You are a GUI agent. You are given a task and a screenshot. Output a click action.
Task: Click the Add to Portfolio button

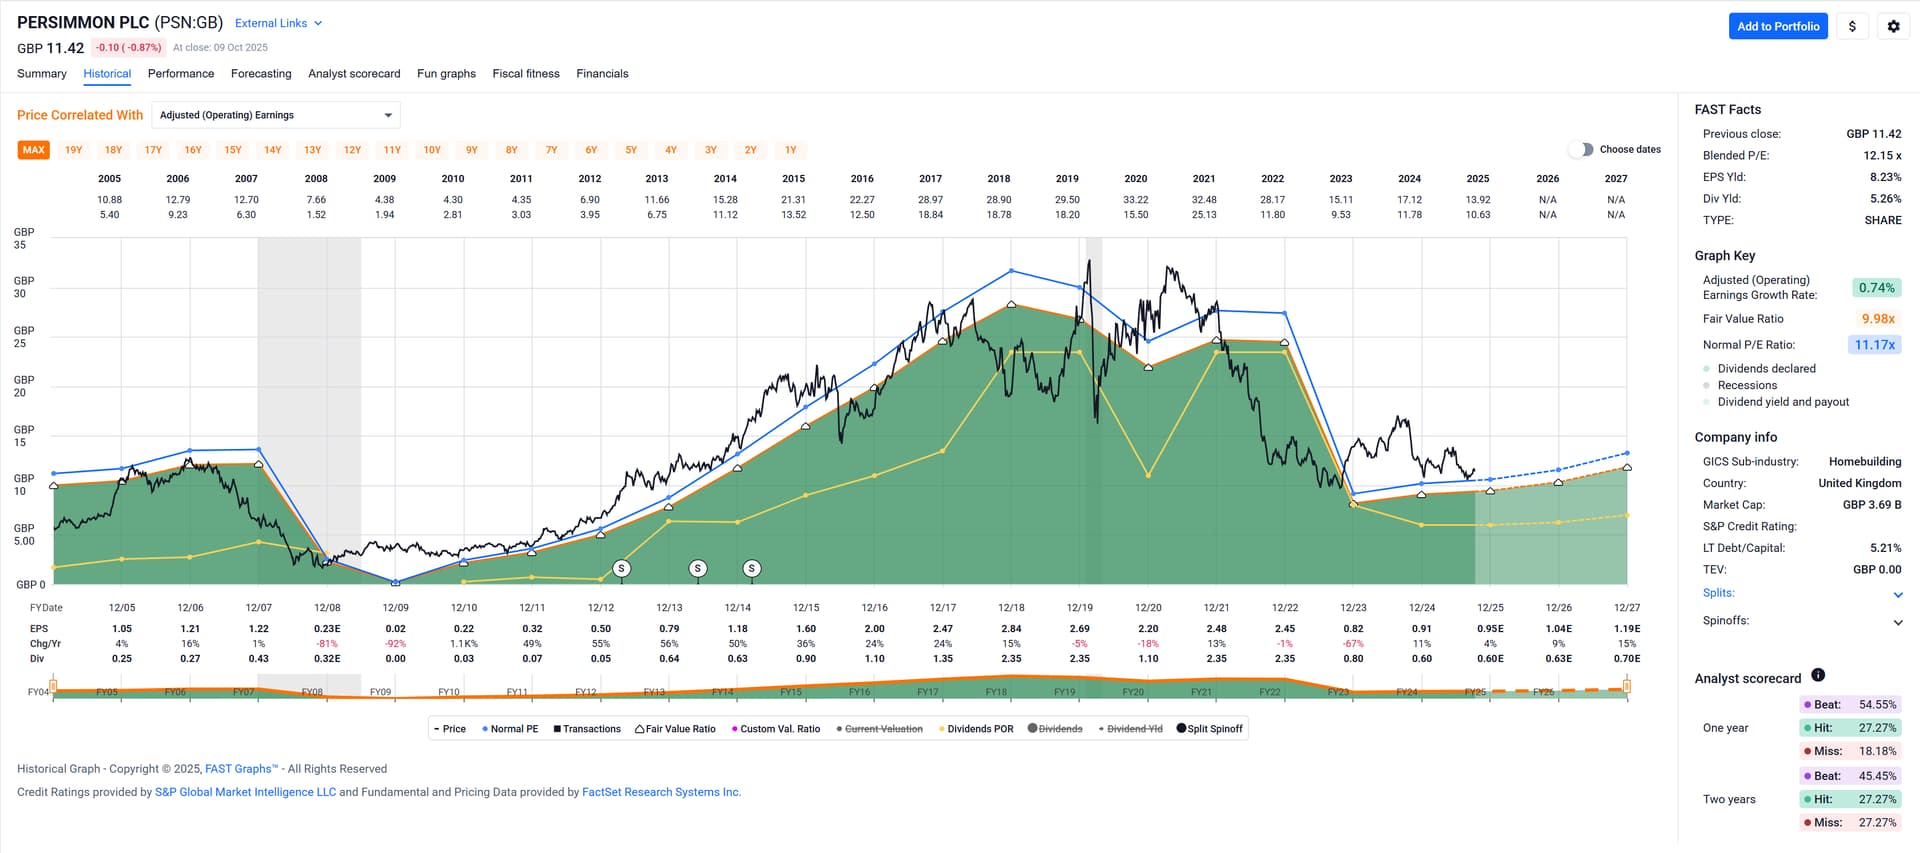click(x=1777, y=26)
